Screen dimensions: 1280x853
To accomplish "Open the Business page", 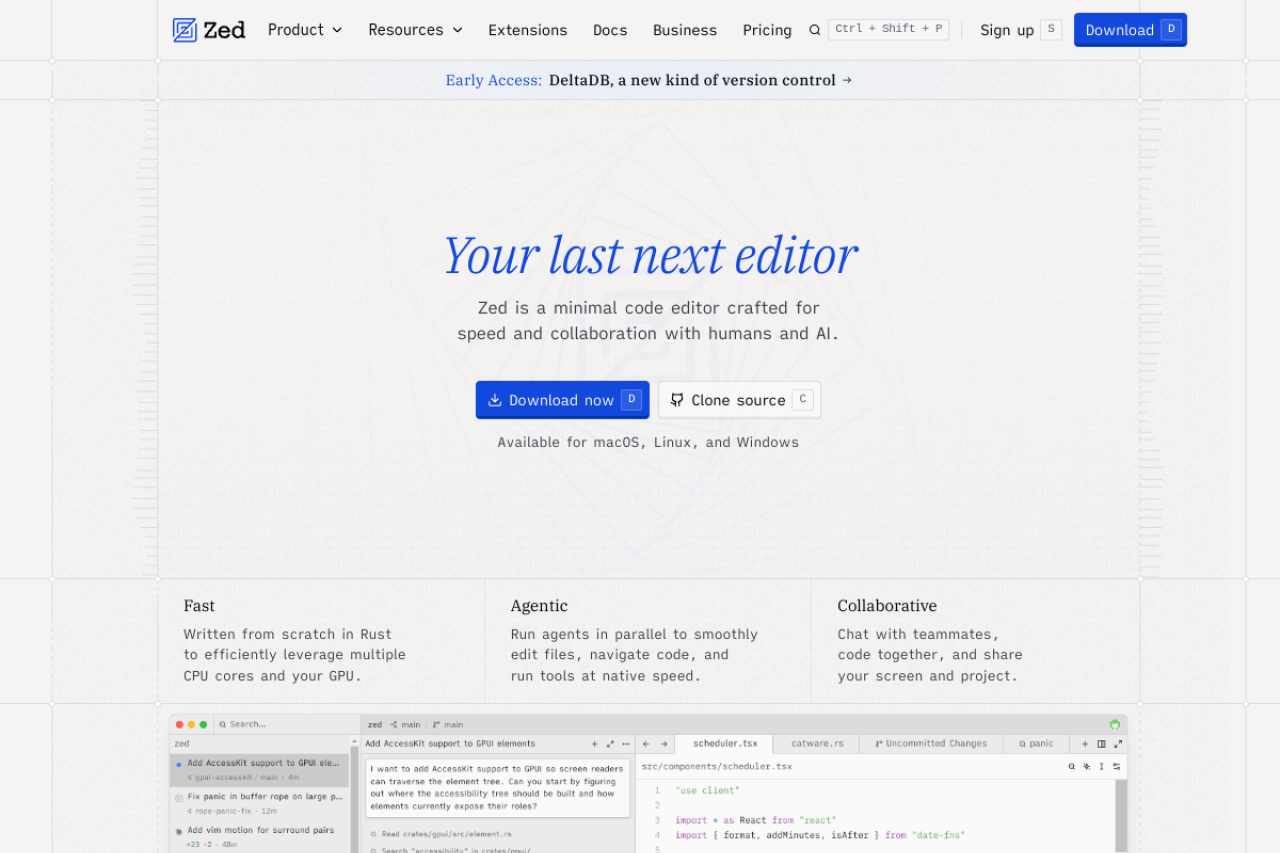I will [x=685, y=30].
